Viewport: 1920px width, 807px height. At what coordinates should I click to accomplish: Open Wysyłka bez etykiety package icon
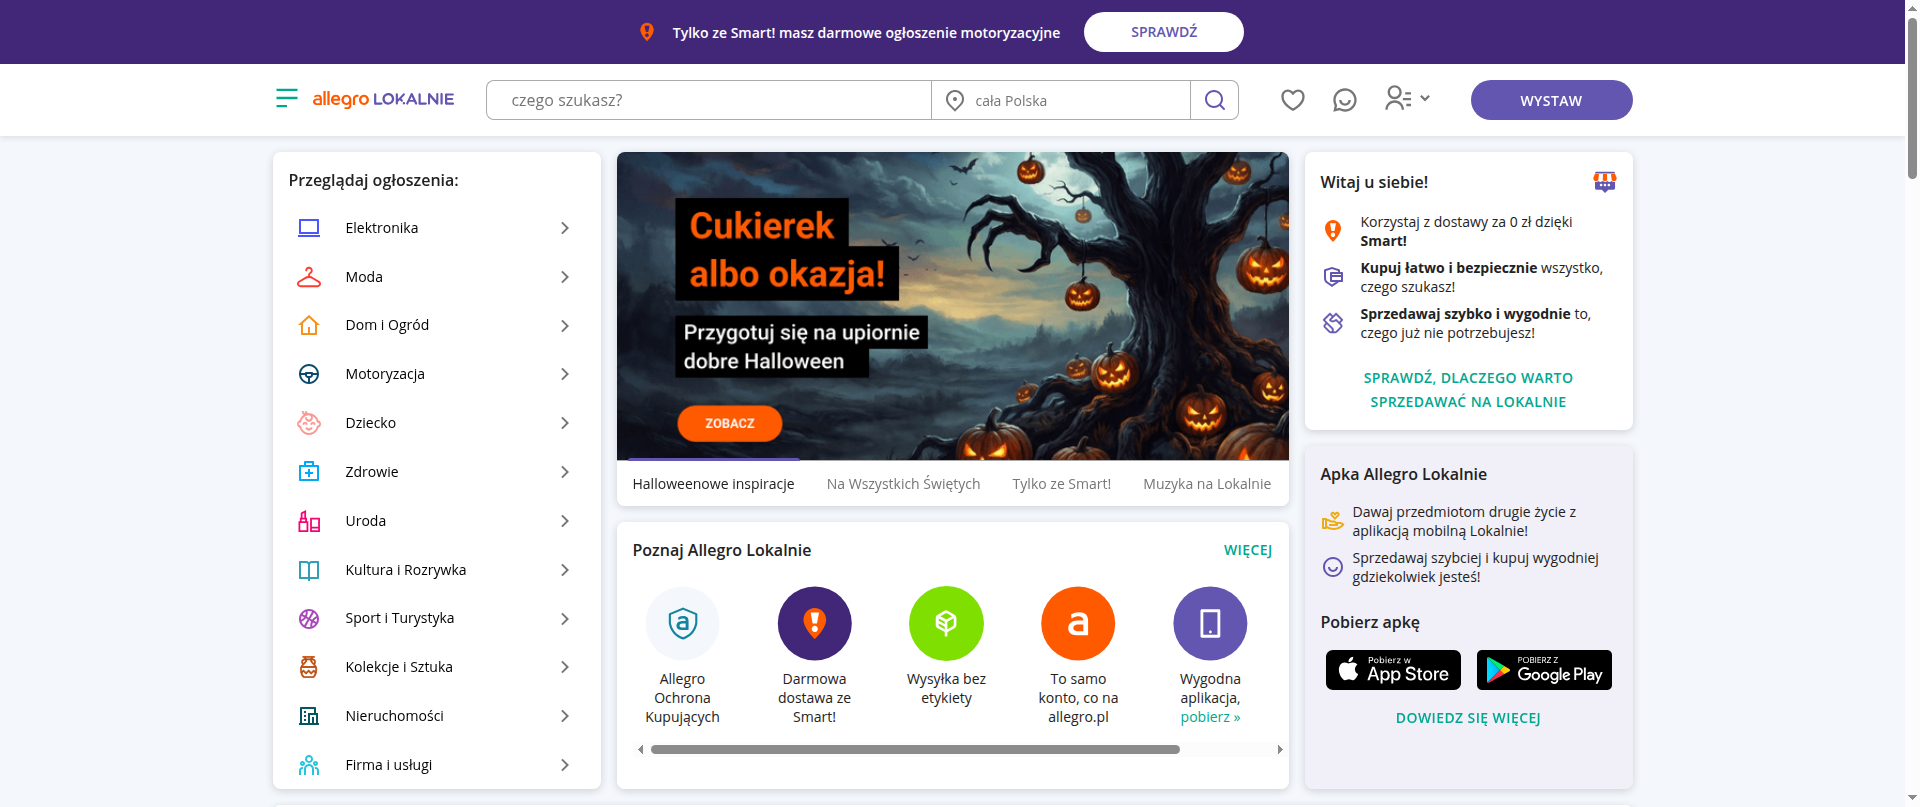(946, 623)
